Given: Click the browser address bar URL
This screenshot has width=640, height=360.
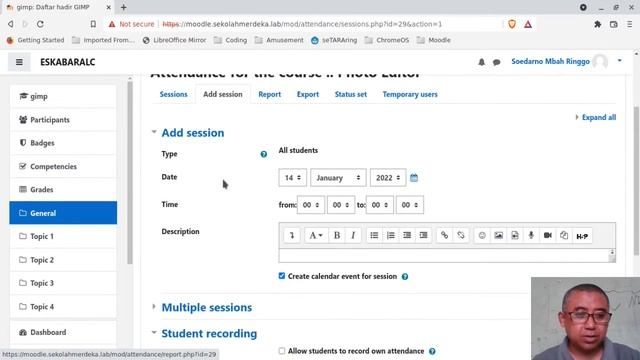Looking at the screenshot, I should 302,24.
